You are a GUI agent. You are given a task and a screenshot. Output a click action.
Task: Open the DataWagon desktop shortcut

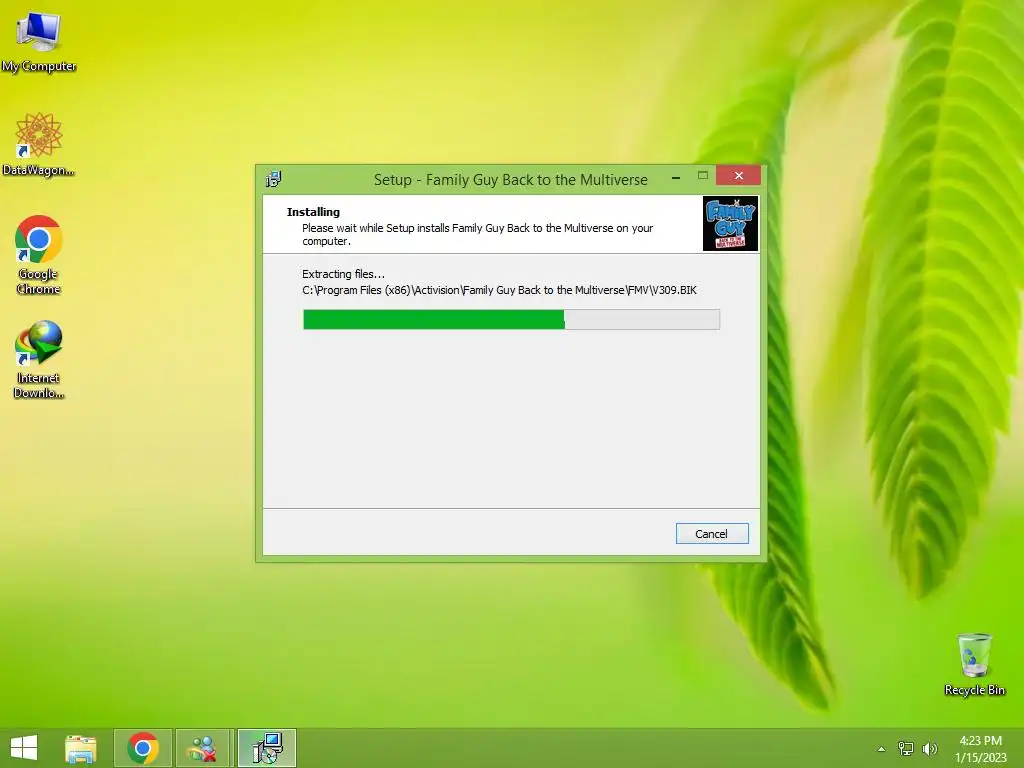coord(39,144)
